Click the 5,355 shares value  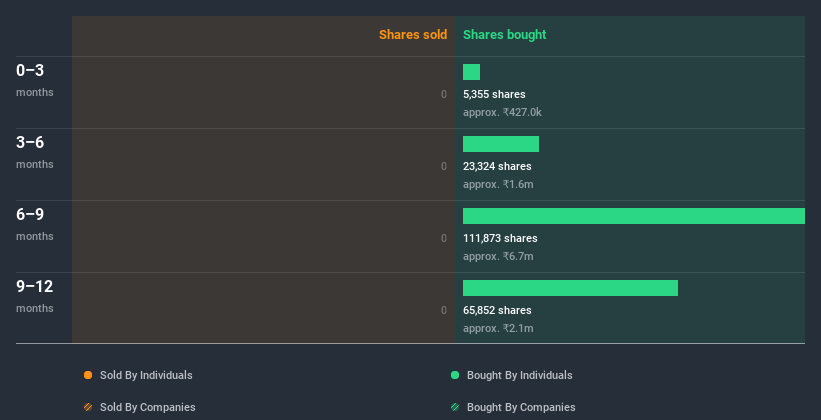[494, 94]
